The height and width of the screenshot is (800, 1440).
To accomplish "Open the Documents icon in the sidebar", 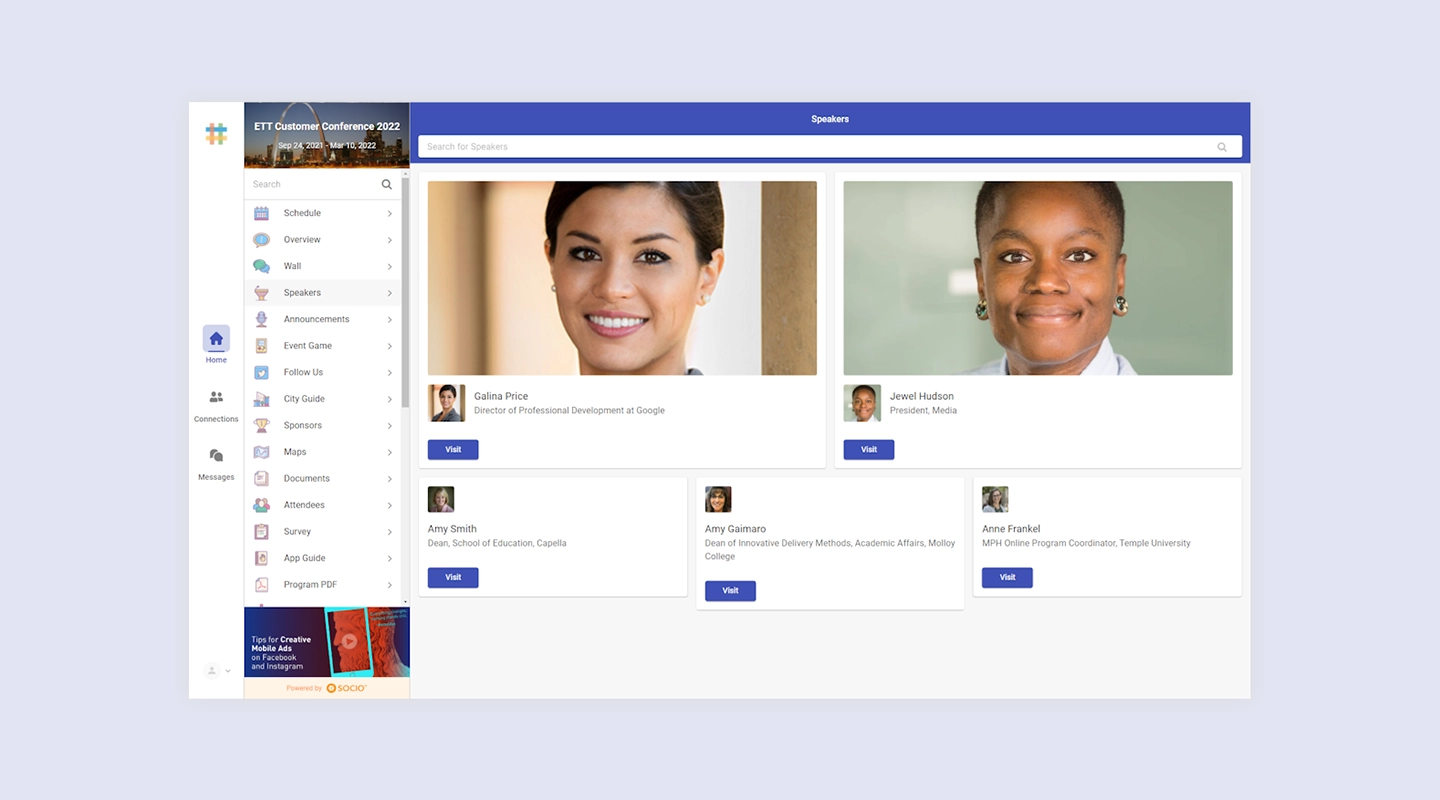I will (263, 478).
